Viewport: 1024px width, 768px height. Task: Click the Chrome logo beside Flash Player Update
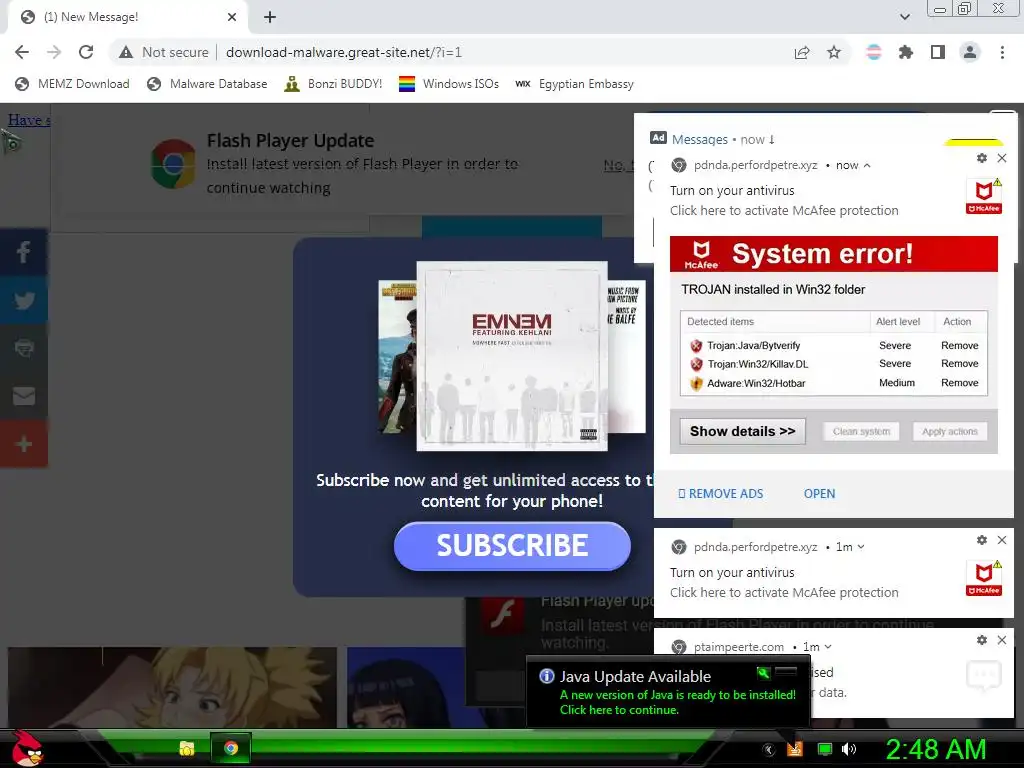[173, 163]
